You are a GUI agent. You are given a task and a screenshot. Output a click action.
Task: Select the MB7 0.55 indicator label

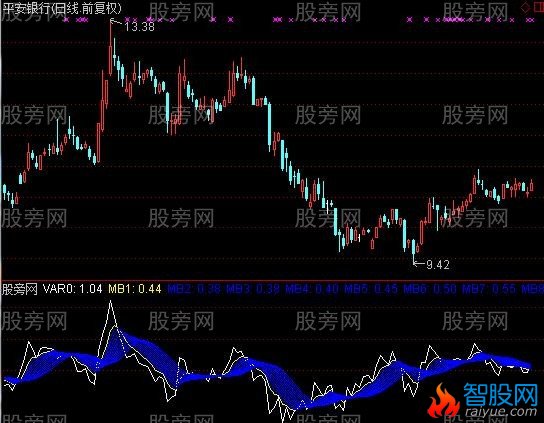(488, 289)
